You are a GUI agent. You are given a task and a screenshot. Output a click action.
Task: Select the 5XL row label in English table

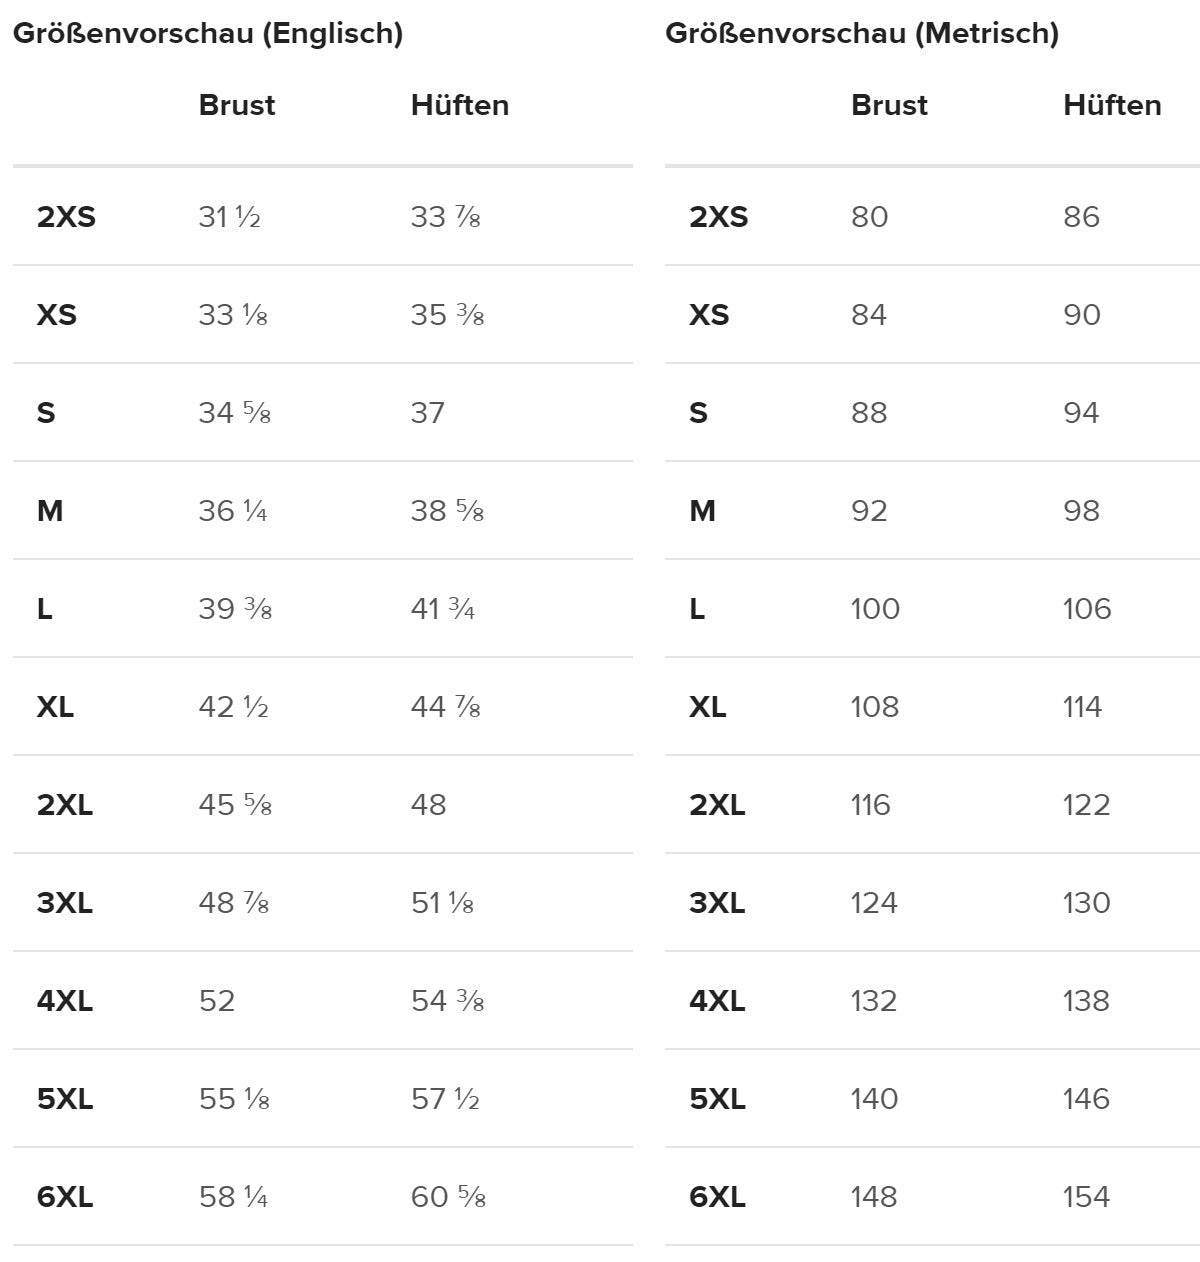65,1099
